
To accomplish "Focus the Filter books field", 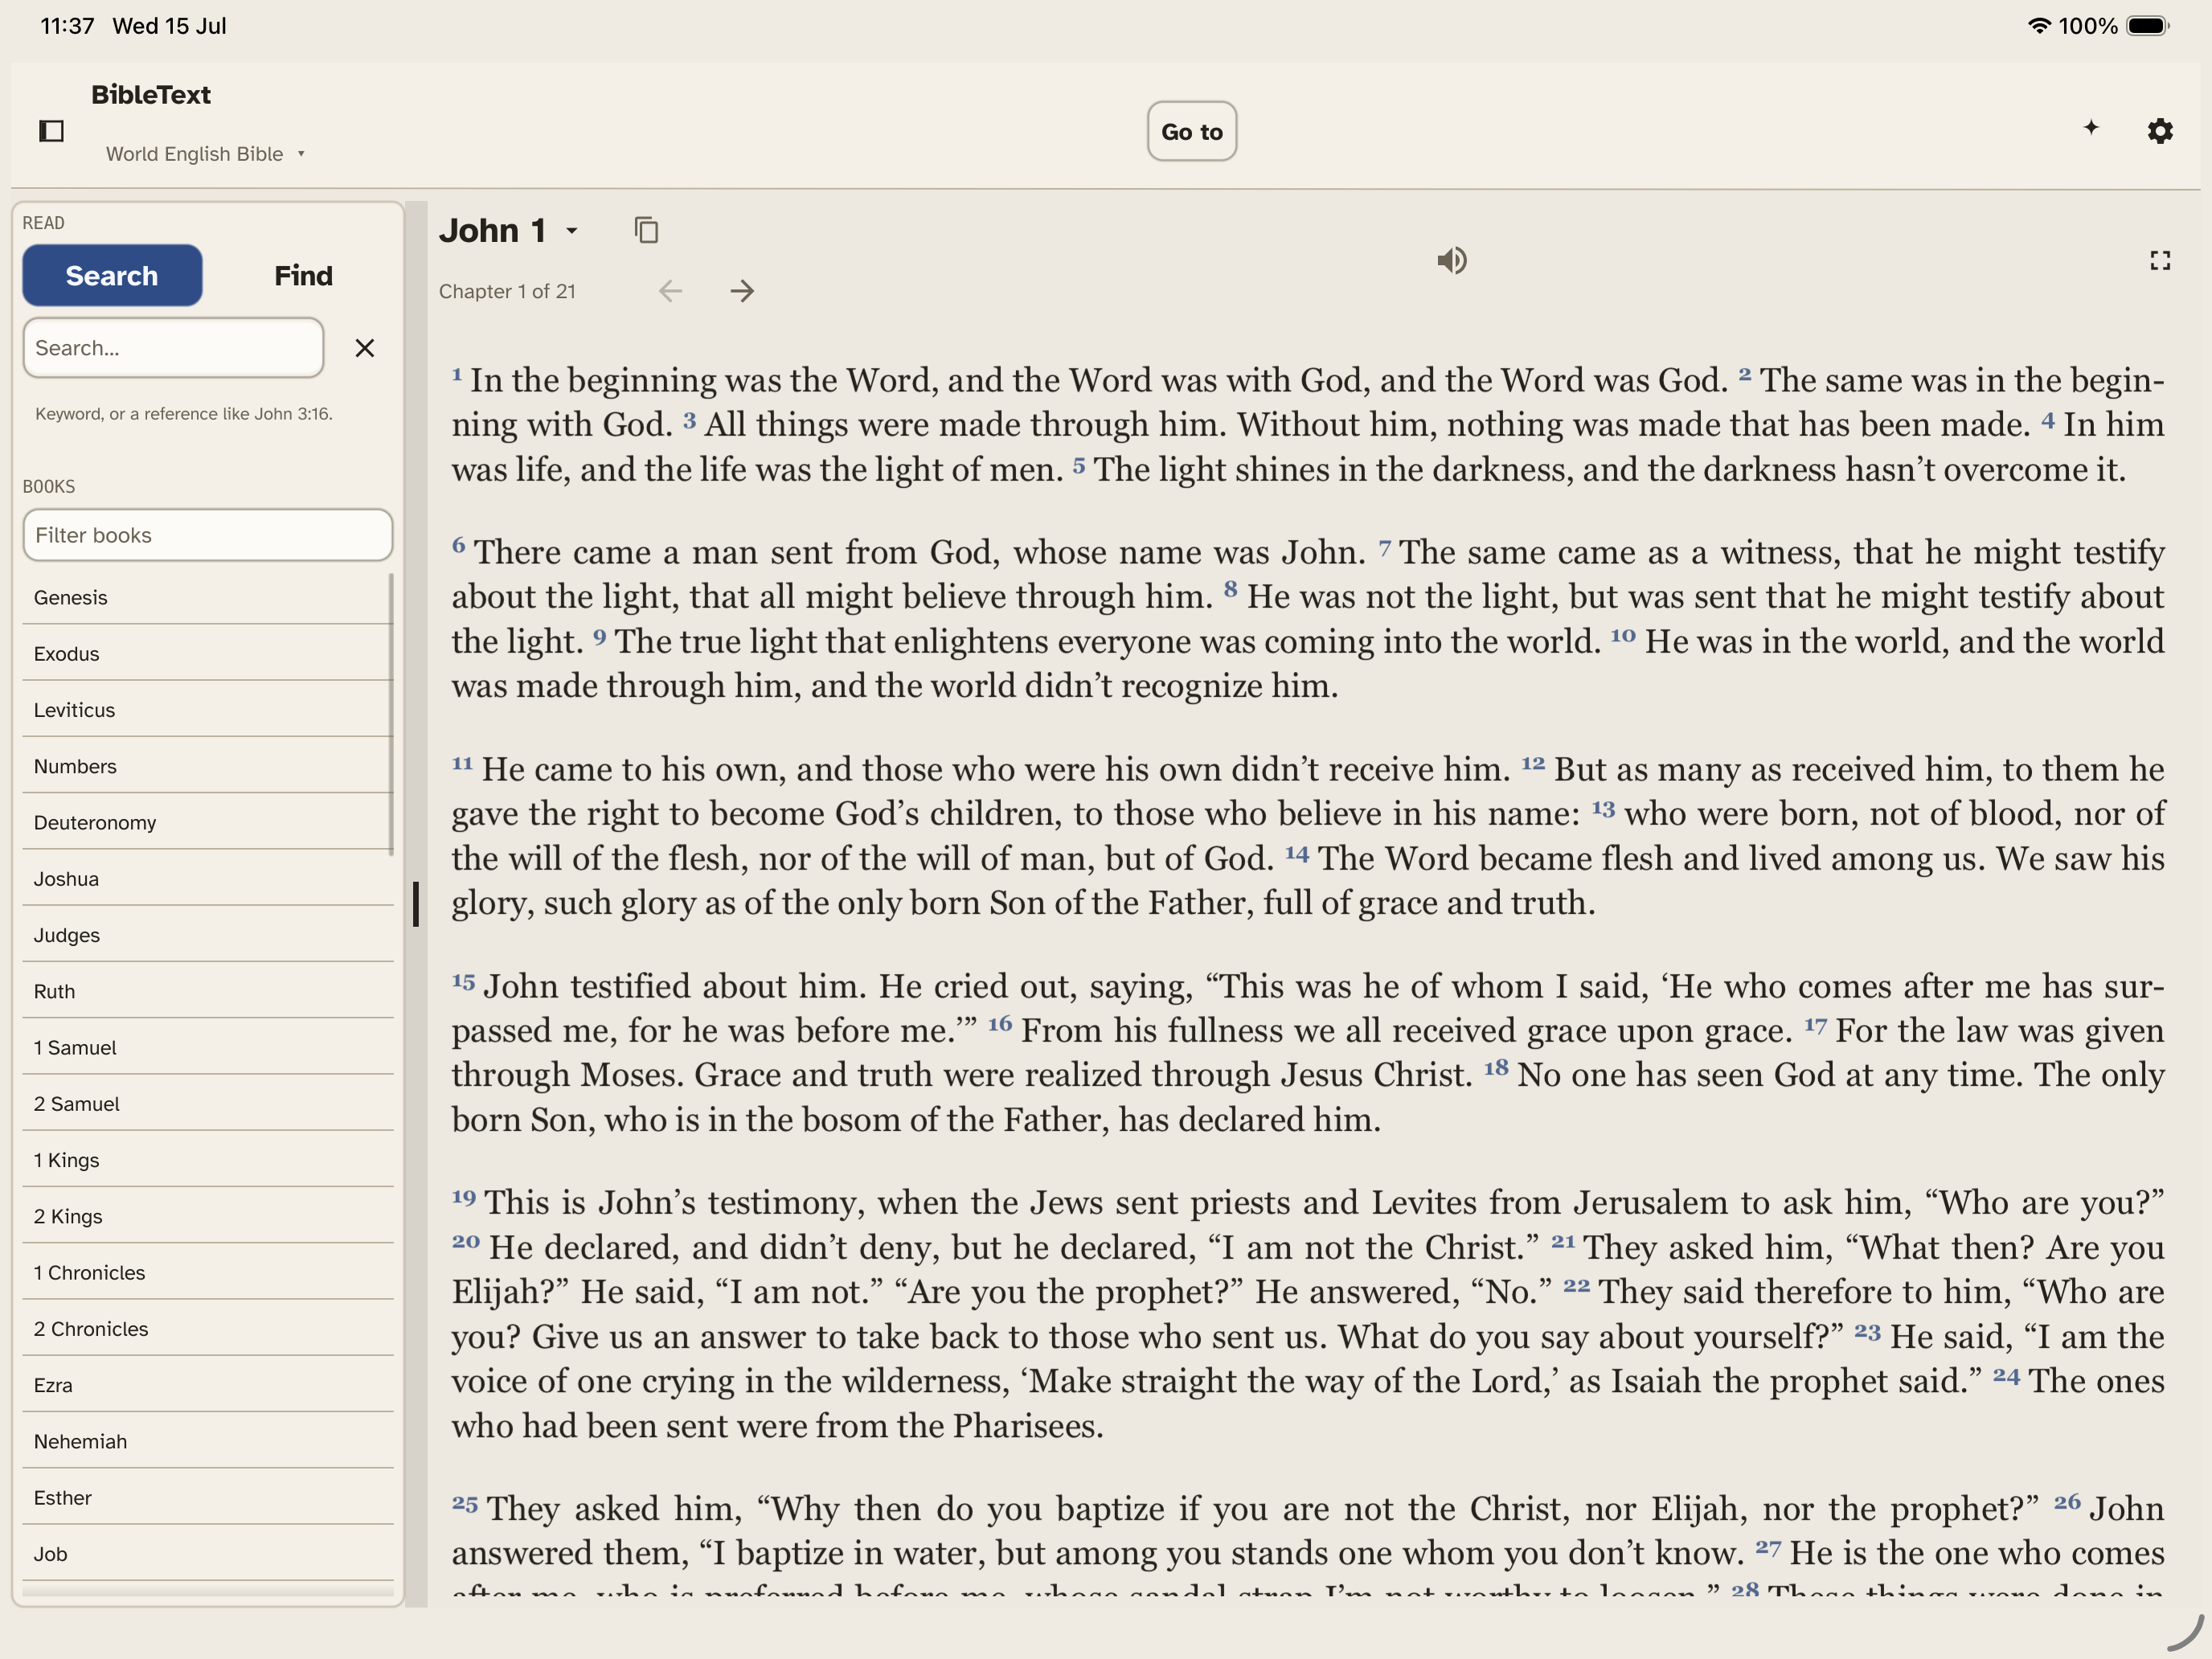I will pyautogui.click(x=208, y=535).
